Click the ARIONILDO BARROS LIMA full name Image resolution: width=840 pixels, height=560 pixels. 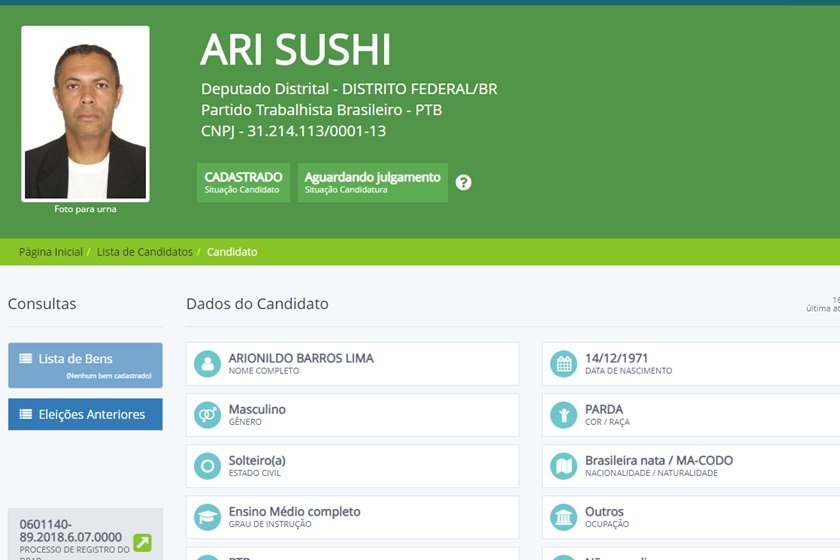pos(301,358)
